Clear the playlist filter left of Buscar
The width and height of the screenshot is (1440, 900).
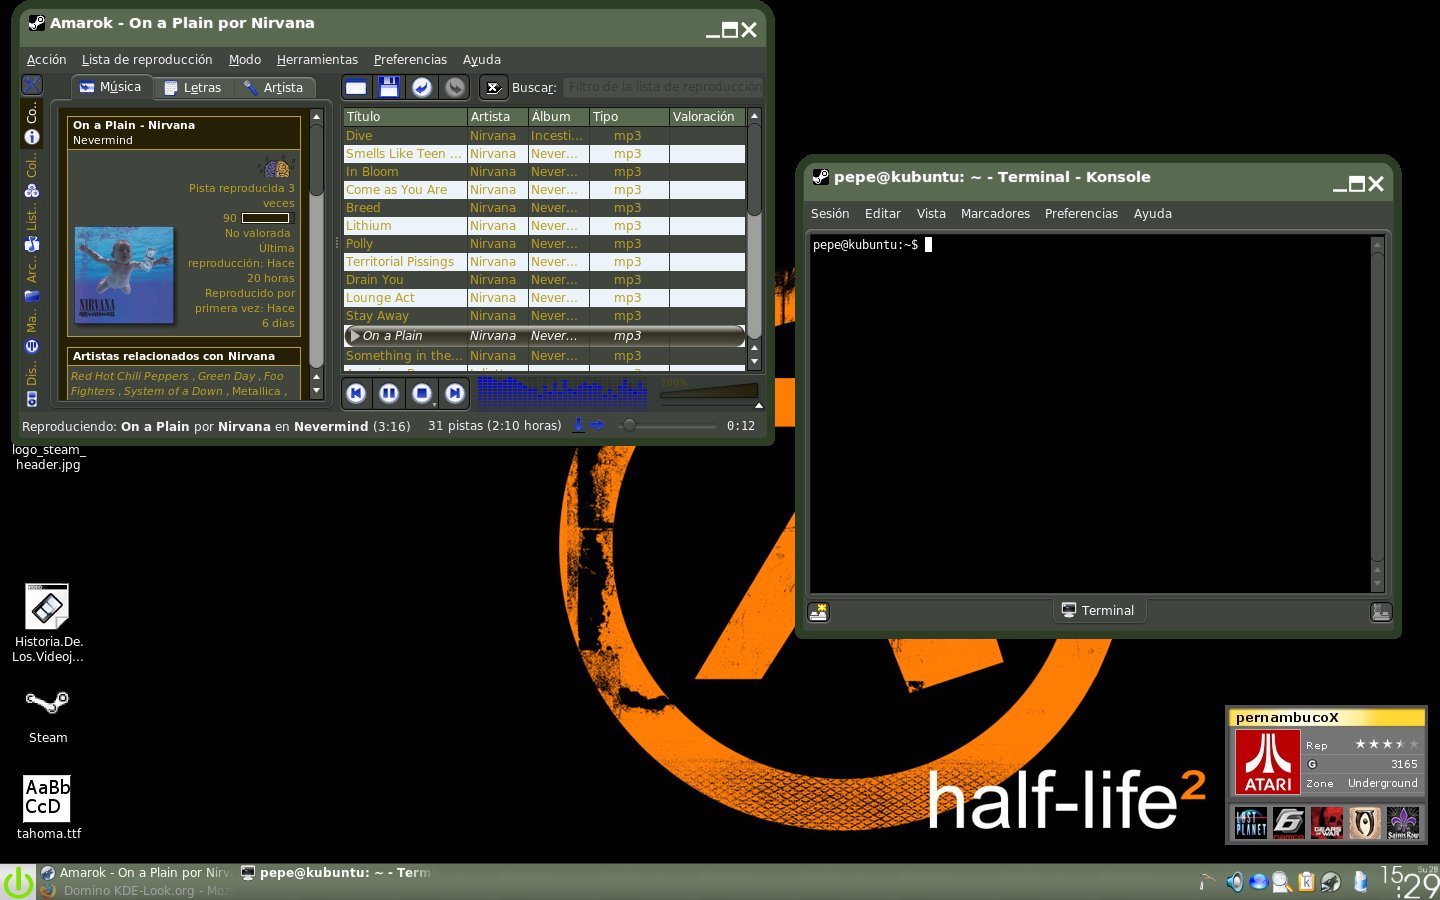(x=493, y=87)
